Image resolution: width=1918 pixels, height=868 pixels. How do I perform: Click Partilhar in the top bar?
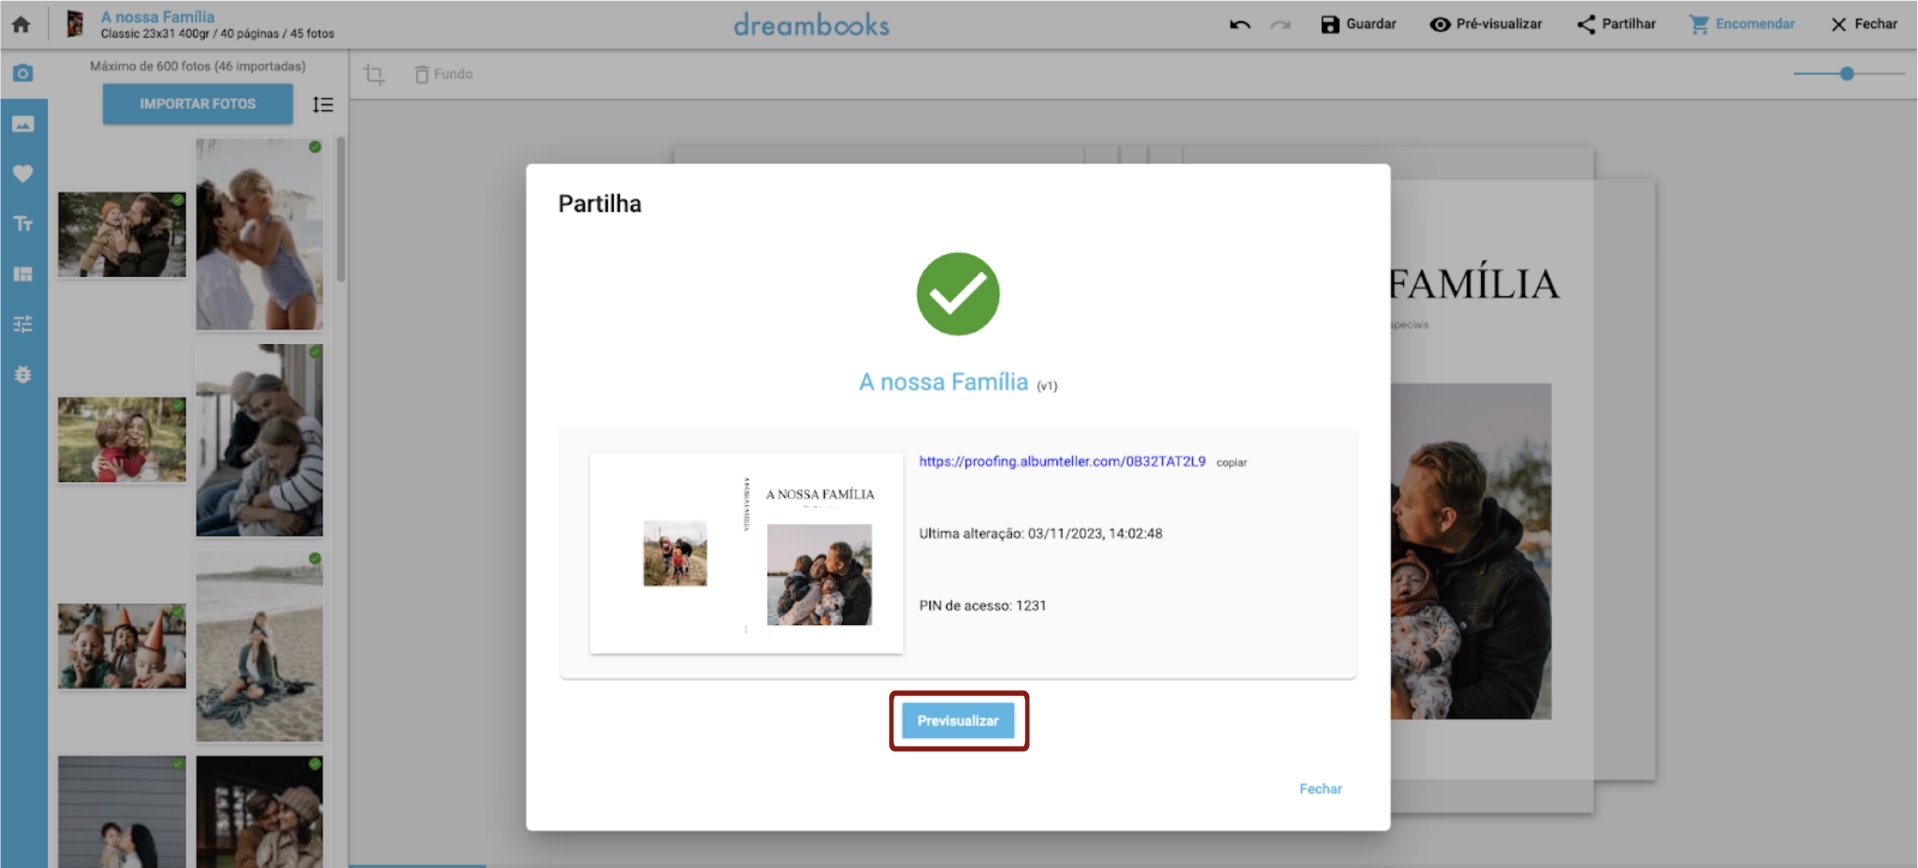1616,24
